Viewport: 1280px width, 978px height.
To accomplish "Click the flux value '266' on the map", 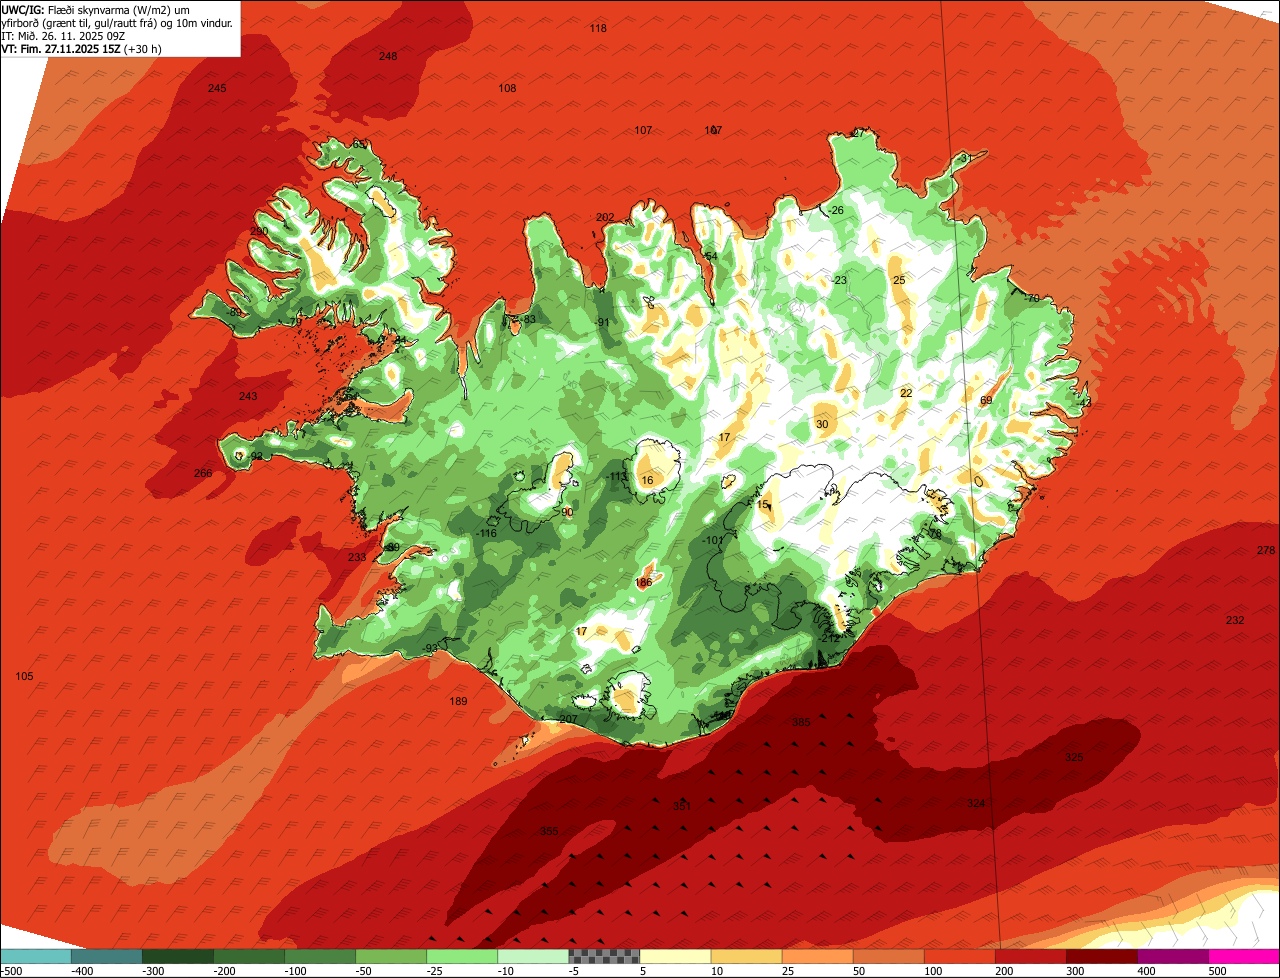I will [203, 473].
